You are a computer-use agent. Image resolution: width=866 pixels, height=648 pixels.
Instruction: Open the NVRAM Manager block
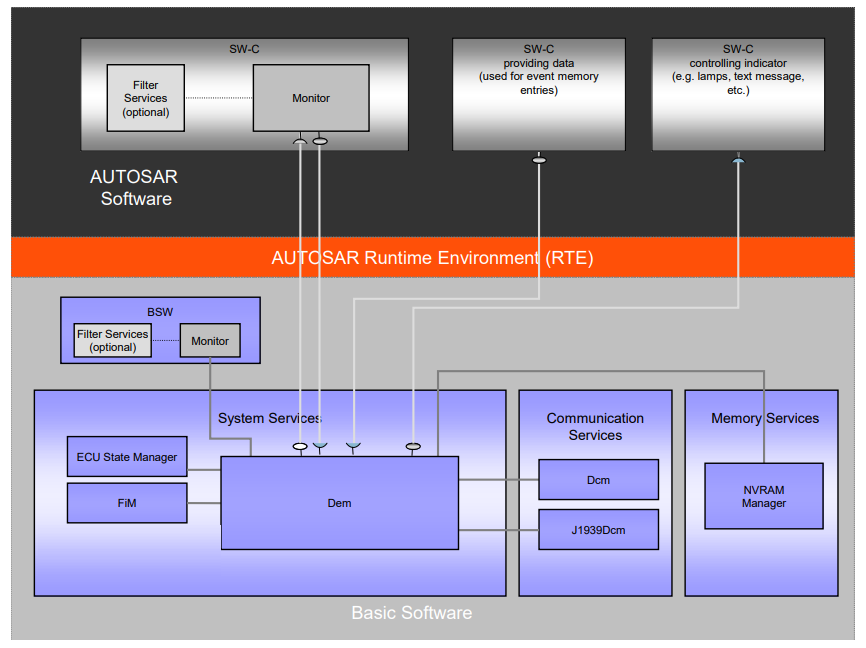[763, 496]
